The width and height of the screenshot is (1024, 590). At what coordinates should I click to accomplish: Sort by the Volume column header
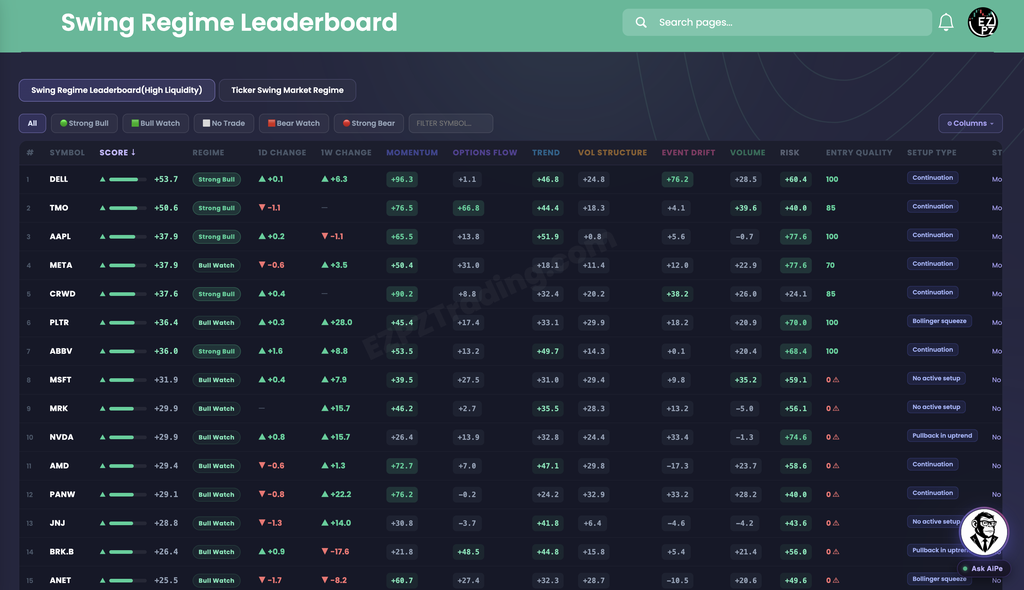pyautogui.click(x=748, y=152)
